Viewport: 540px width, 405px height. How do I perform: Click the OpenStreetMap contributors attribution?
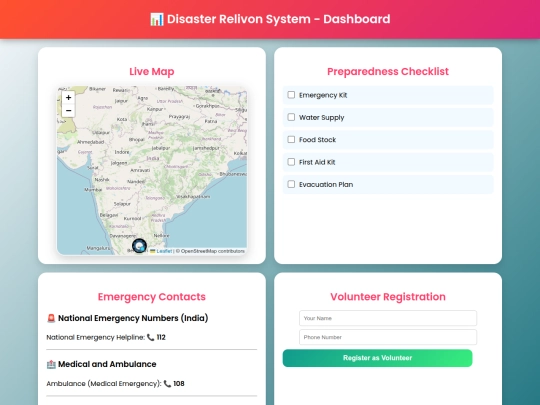[x=210, y=251]
